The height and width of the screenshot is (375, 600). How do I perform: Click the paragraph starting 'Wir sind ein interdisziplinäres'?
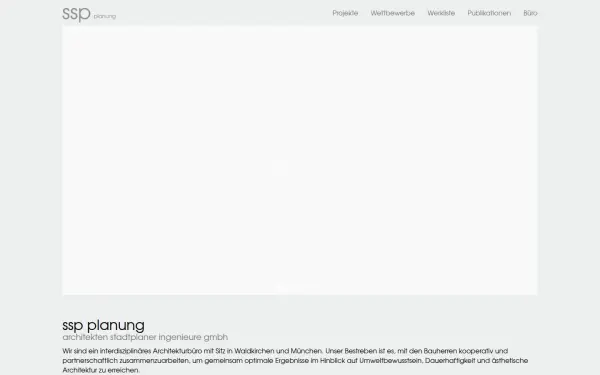[295, 360]
